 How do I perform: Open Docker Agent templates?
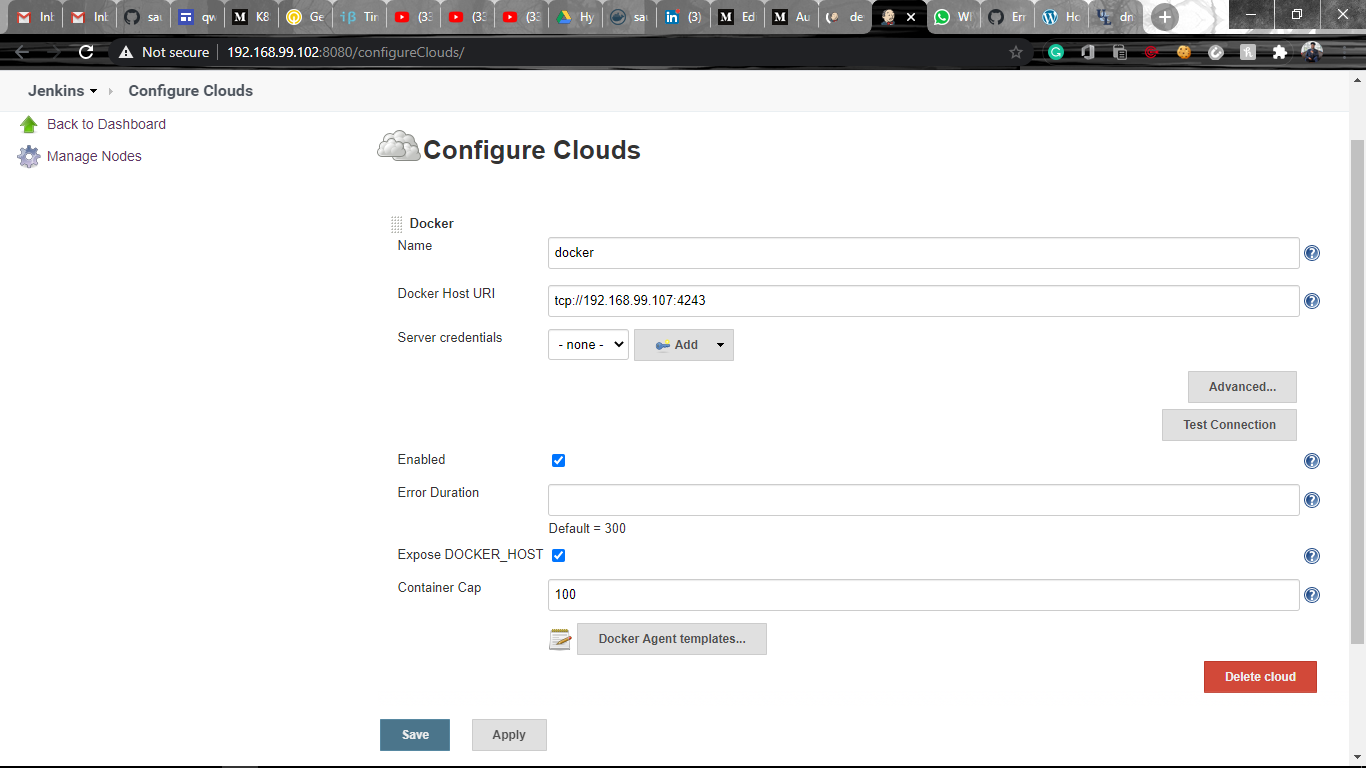tap(672, 639)
